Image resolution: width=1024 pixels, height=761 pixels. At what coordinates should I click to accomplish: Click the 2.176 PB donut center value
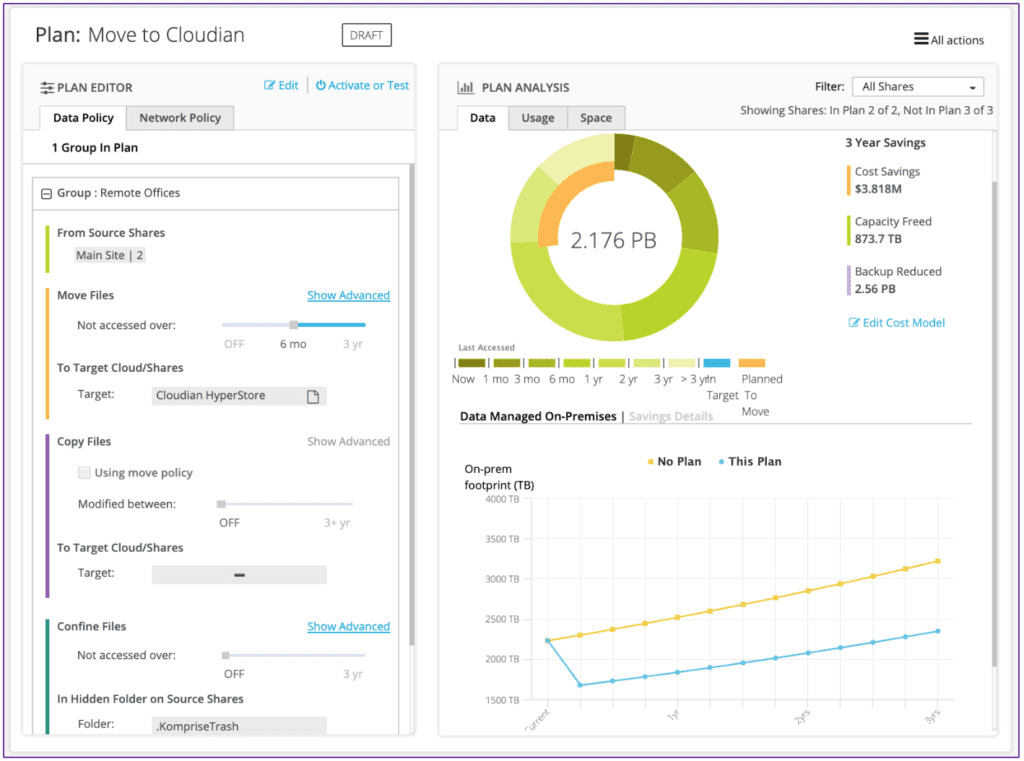pyautogui.click(x=613, y=240)
